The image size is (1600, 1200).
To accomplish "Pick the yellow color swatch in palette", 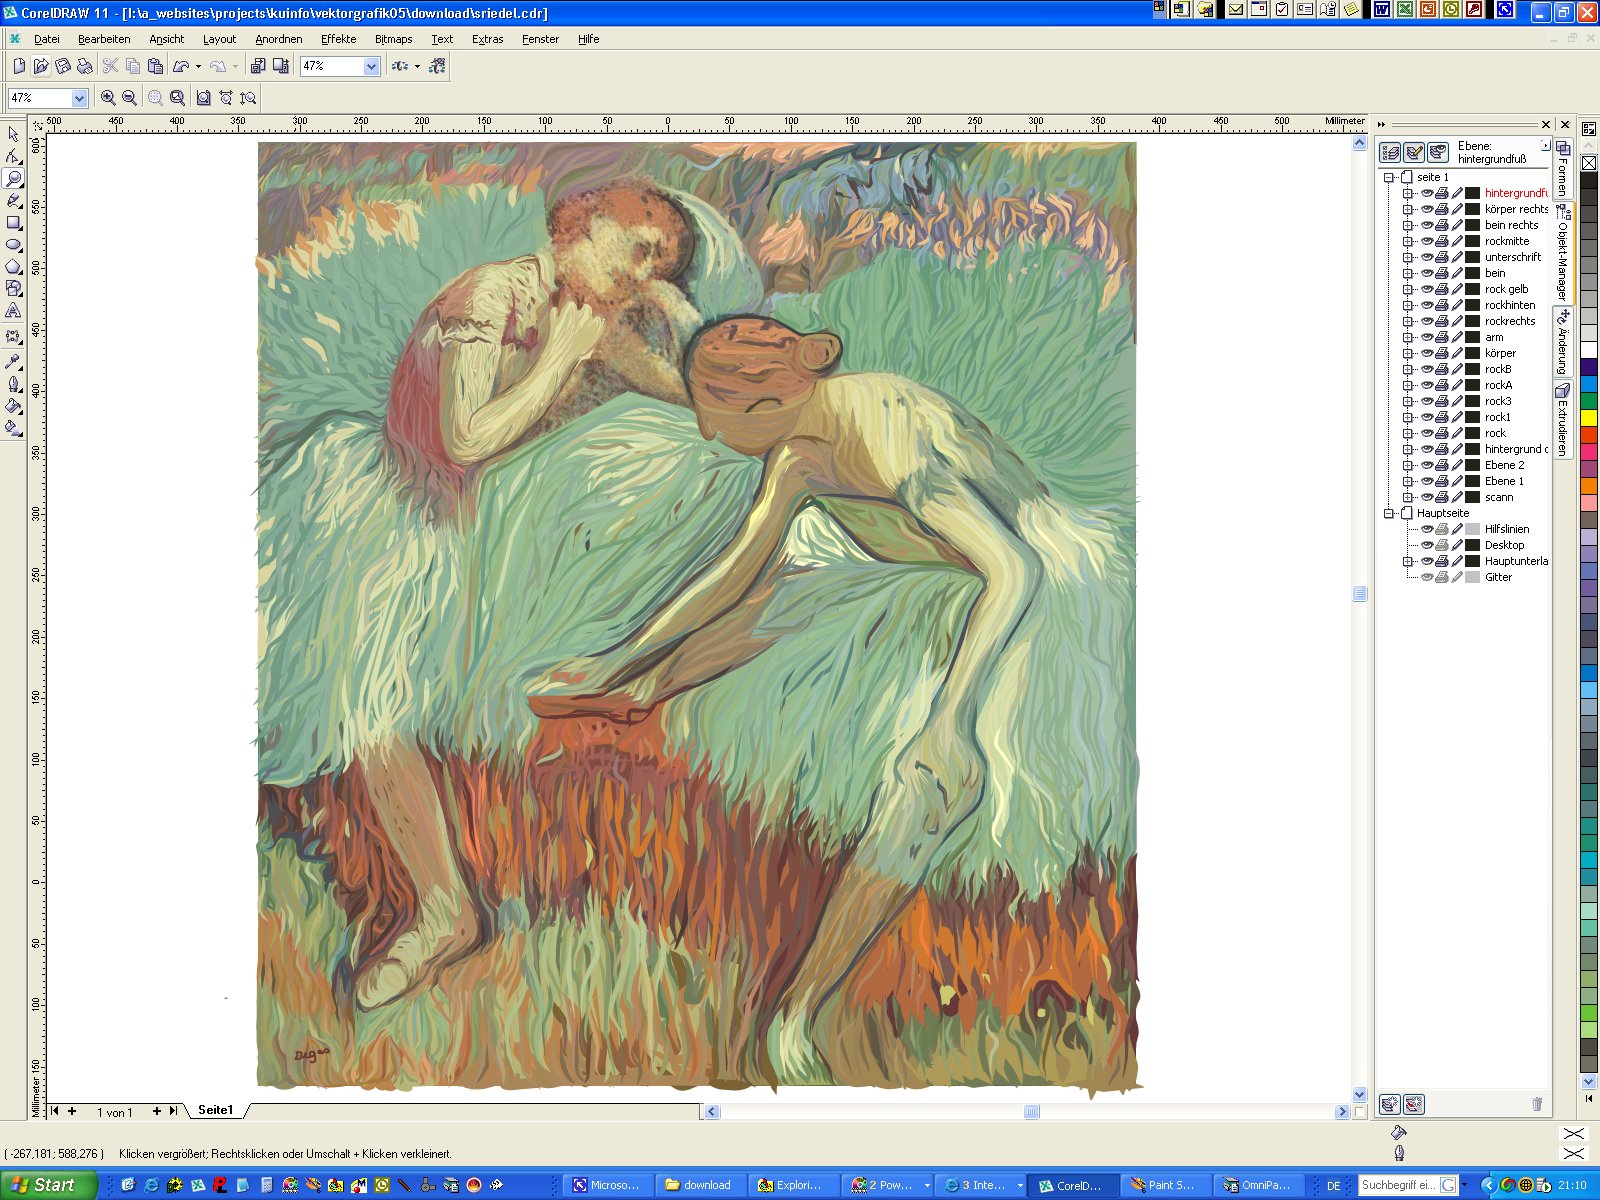I will pyautogui.click(x=1588, y=417).
